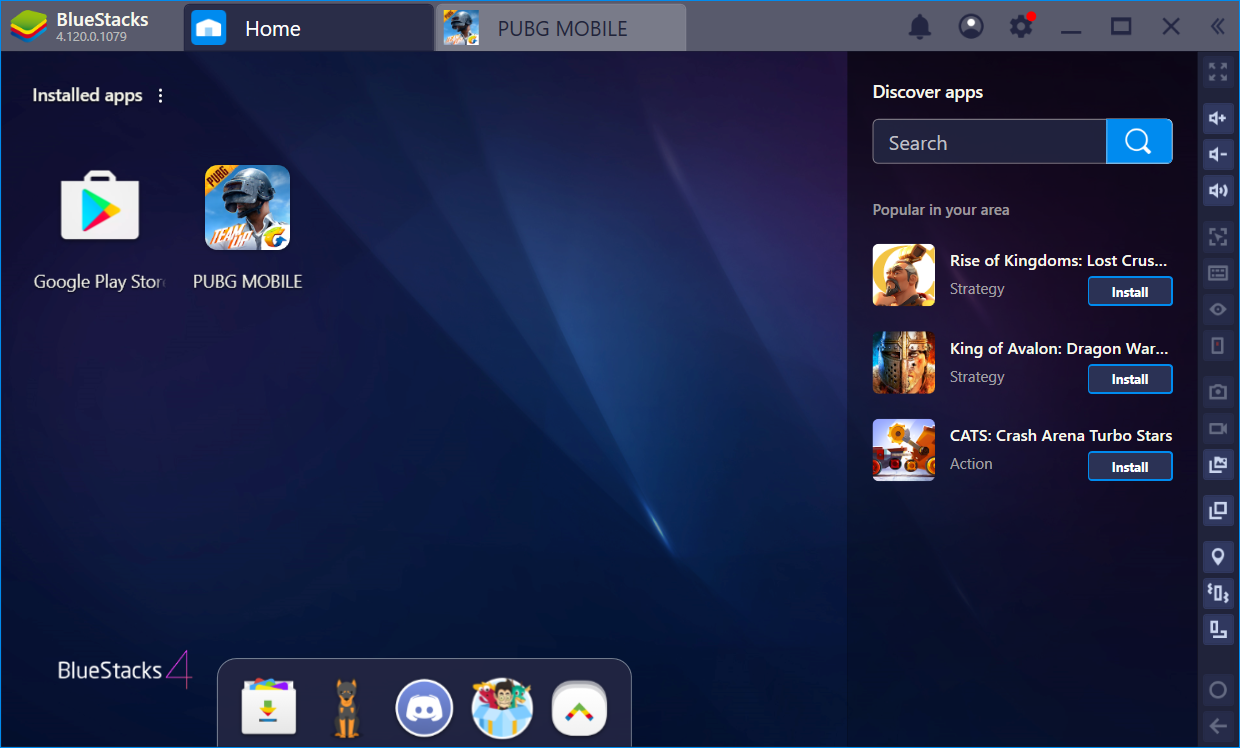Click the full screen icon in sidebar
The image size is (1240, 748).
pos(1217,72)
